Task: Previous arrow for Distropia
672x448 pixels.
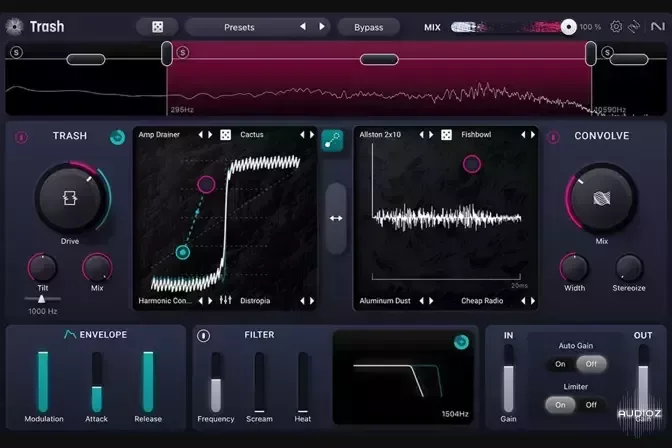Action: pos(302,301)
